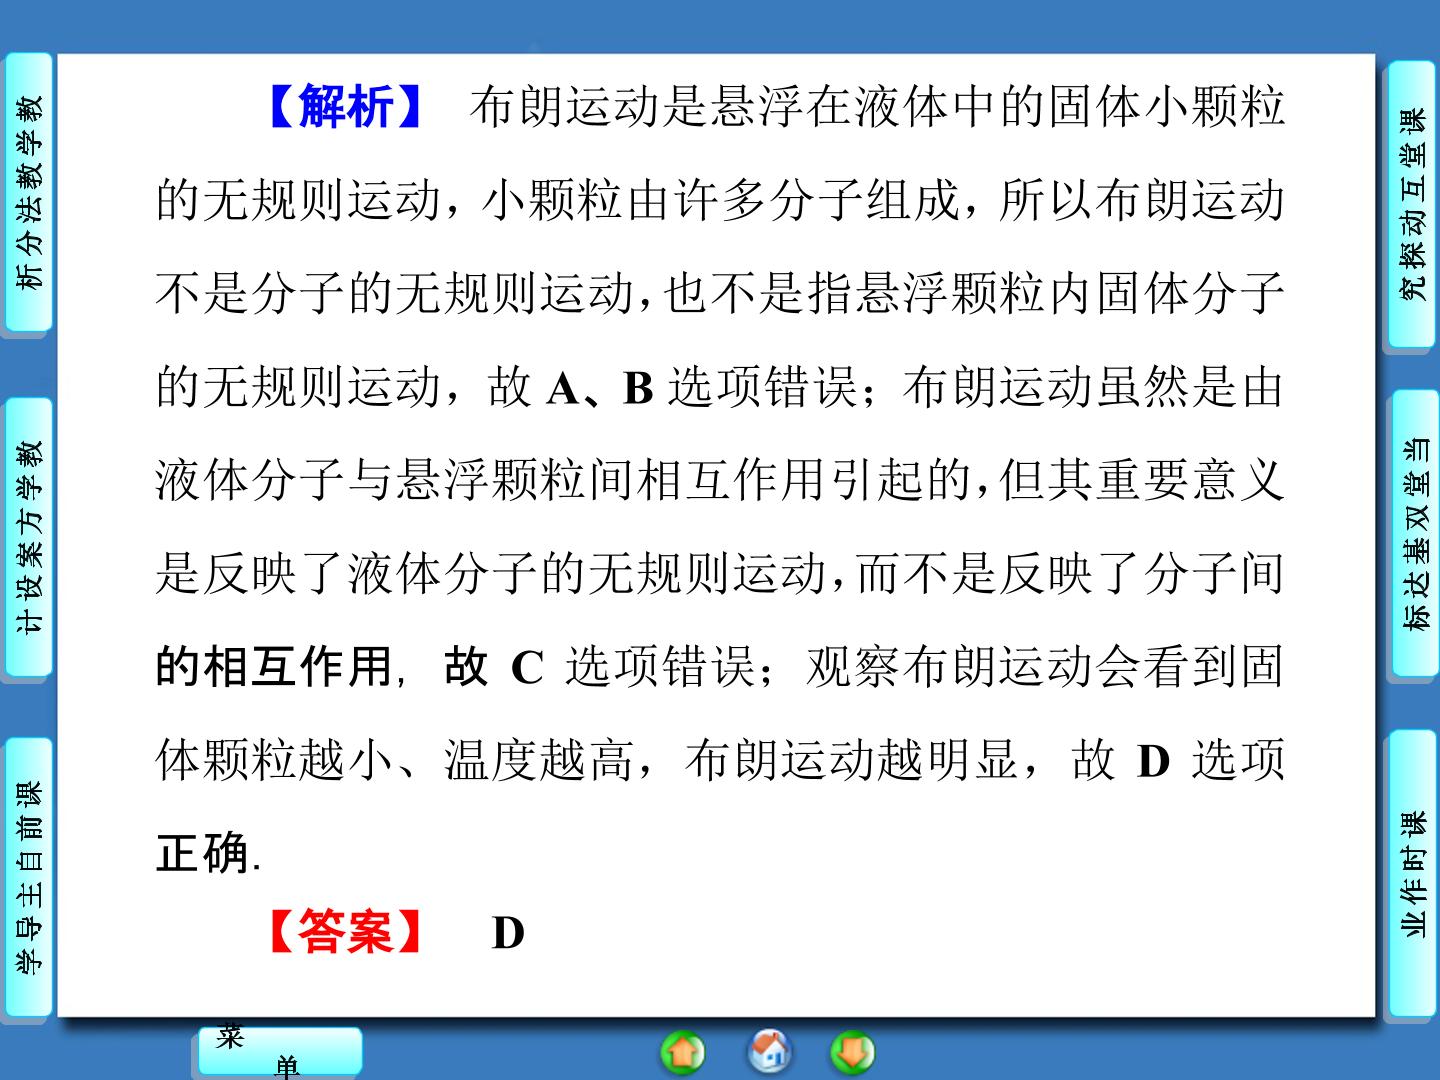Image resolution: width=1440 pixels, height=1080 pixels.
Task: Click the bold 'A、B' option text
Action: [x=600, y=387]
